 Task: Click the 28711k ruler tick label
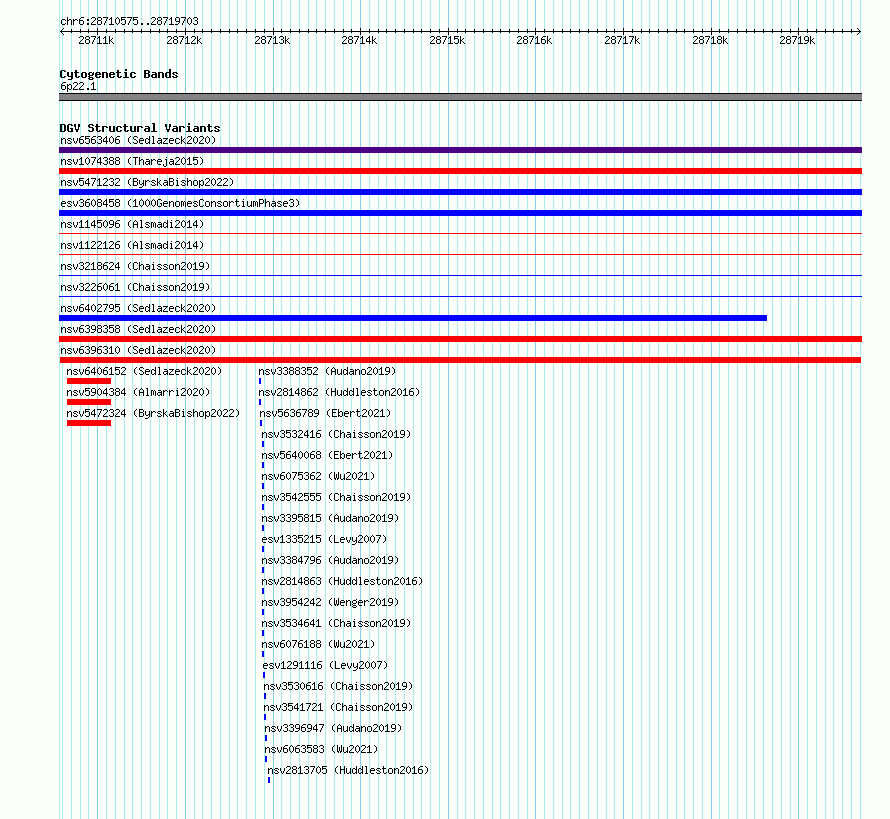[96, 40]
